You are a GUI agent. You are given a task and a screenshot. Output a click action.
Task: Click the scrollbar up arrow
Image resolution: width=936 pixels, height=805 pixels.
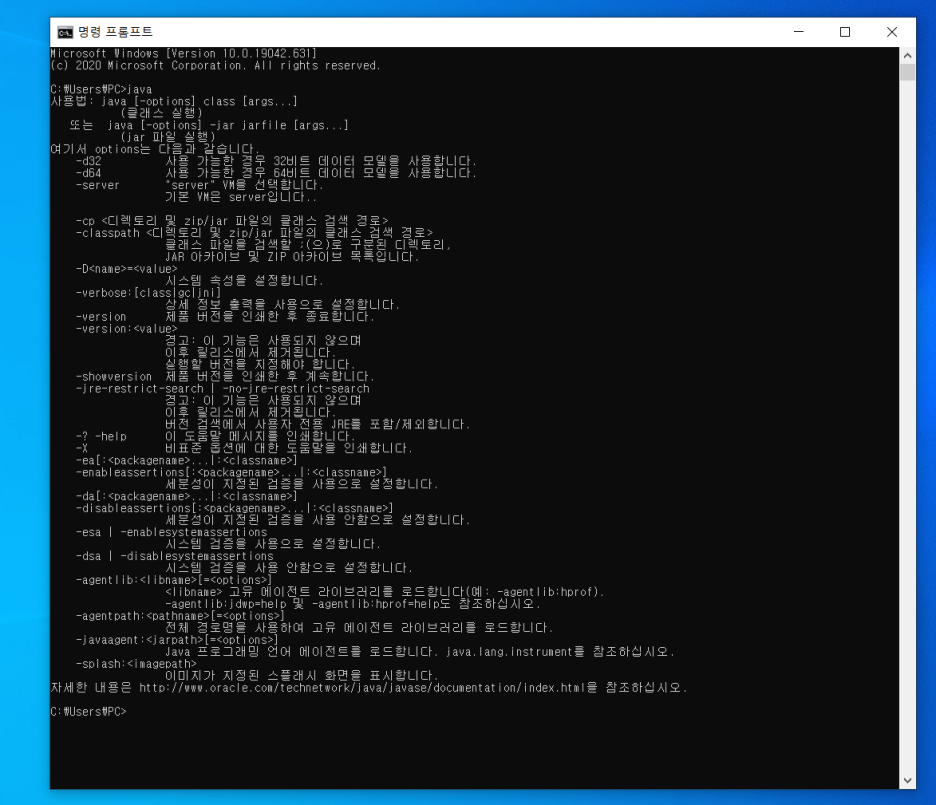(x=907, y=55)
